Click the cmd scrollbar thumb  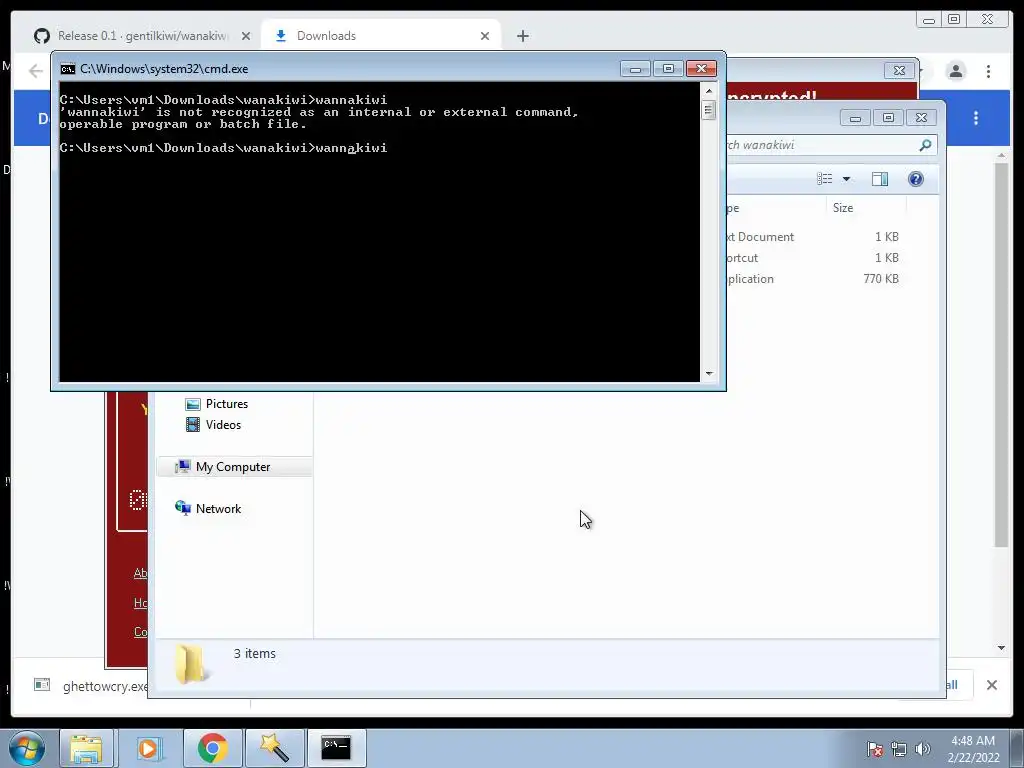click(709, 110)
